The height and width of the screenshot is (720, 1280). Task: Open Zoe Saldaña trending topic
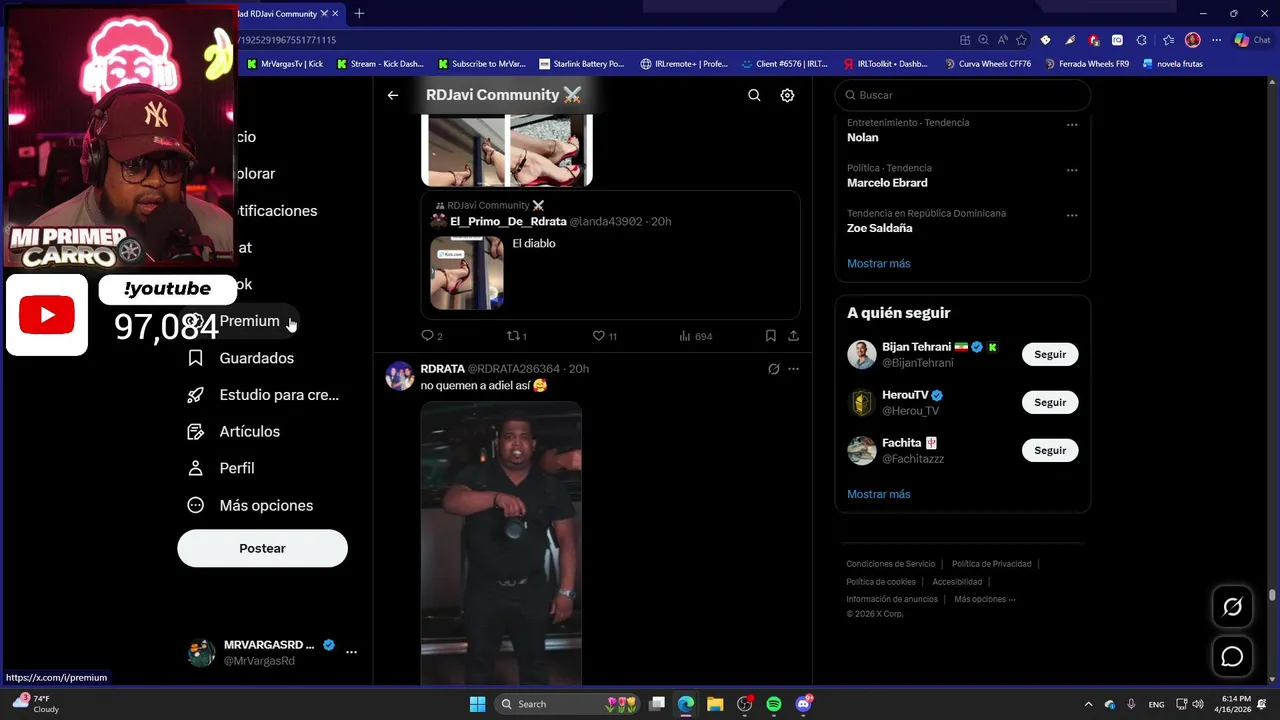point(880,228)
